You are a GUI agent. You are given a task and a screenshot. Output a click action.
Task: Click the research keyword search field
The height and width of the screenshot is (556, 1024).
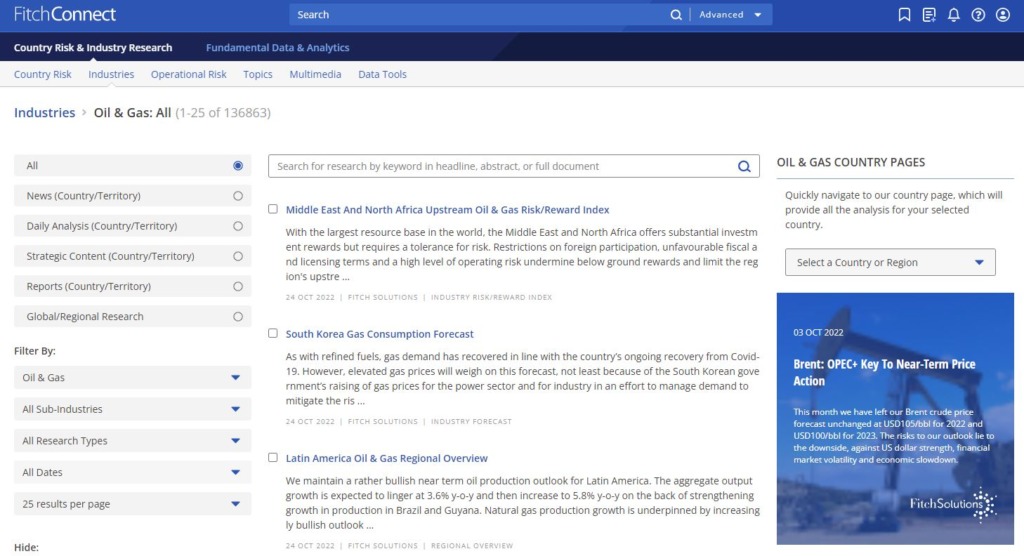coord(500,167)
